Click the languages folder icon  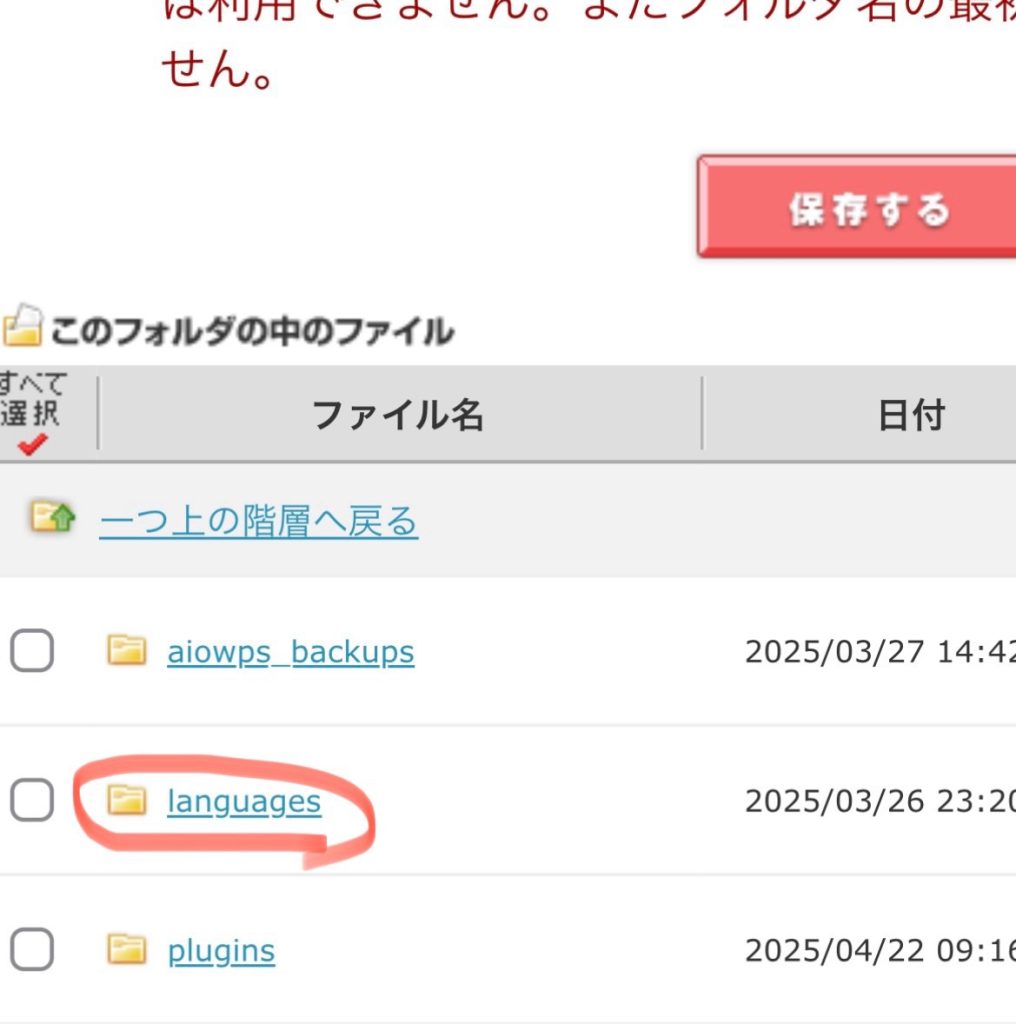click(126, 800)
